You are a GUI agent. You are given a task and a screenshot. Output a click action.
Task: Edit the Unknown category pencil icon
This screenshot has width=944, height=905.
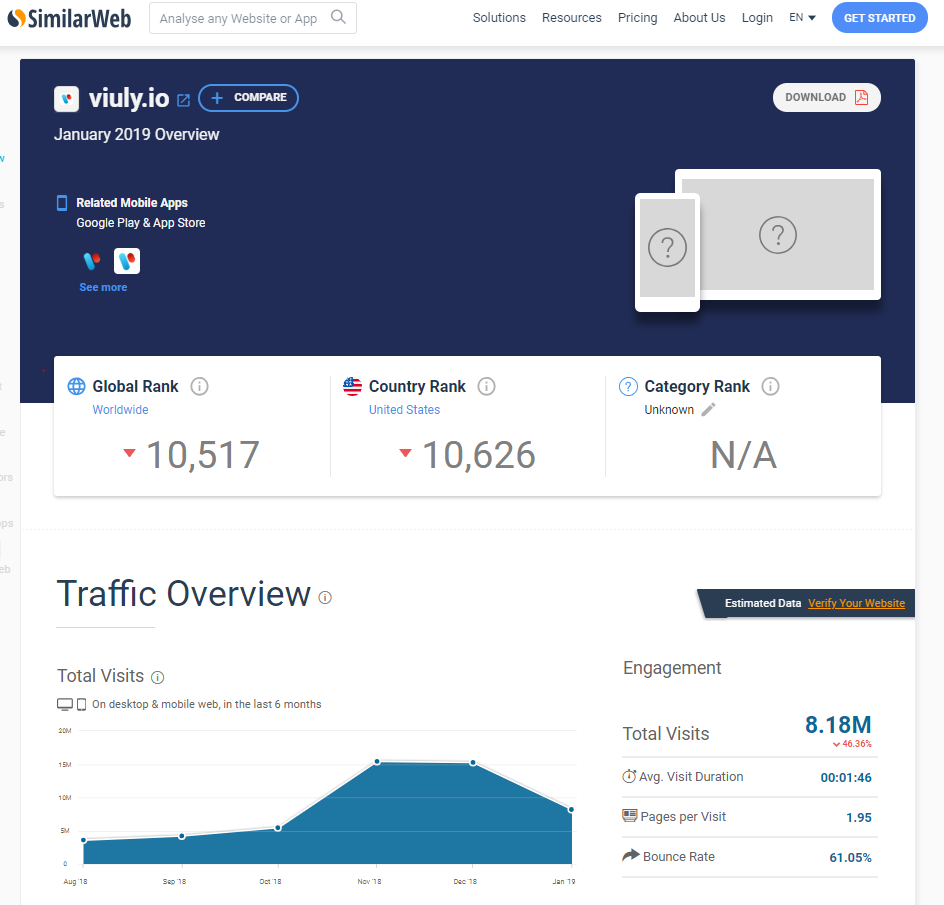(709, 409)
